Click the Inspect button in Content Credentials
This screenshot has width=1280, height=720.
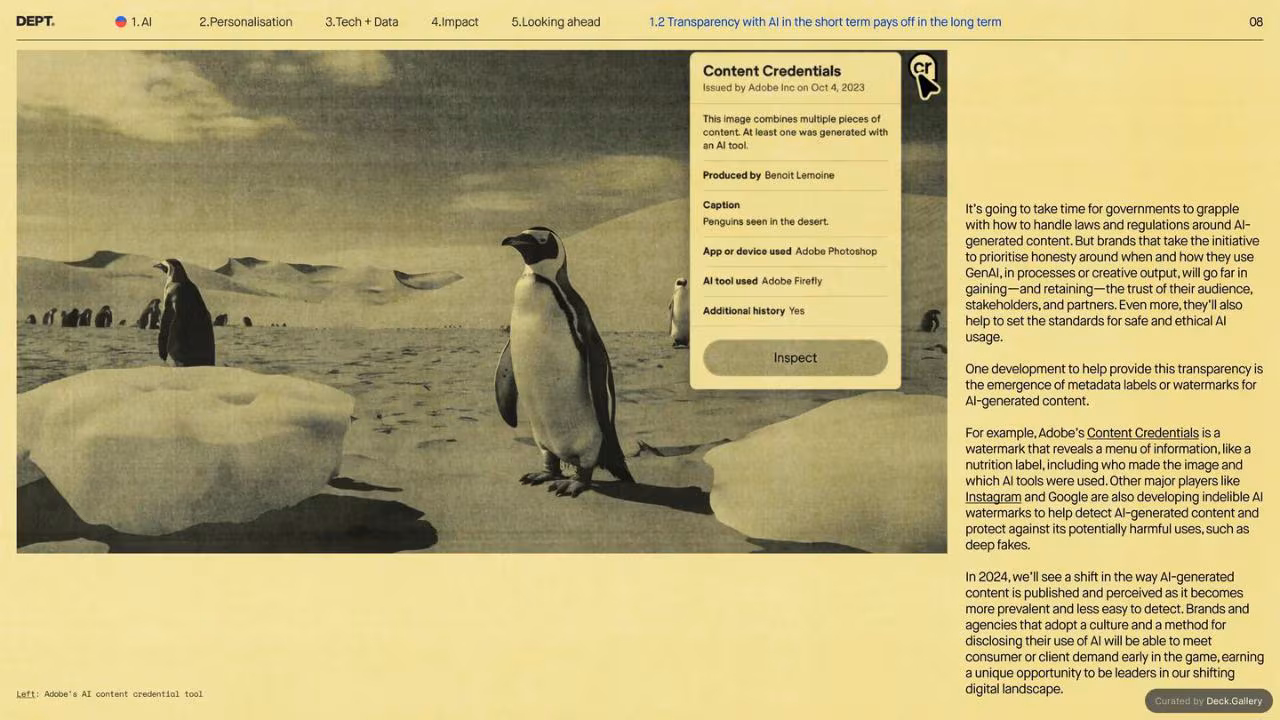(x=795, y=358)
